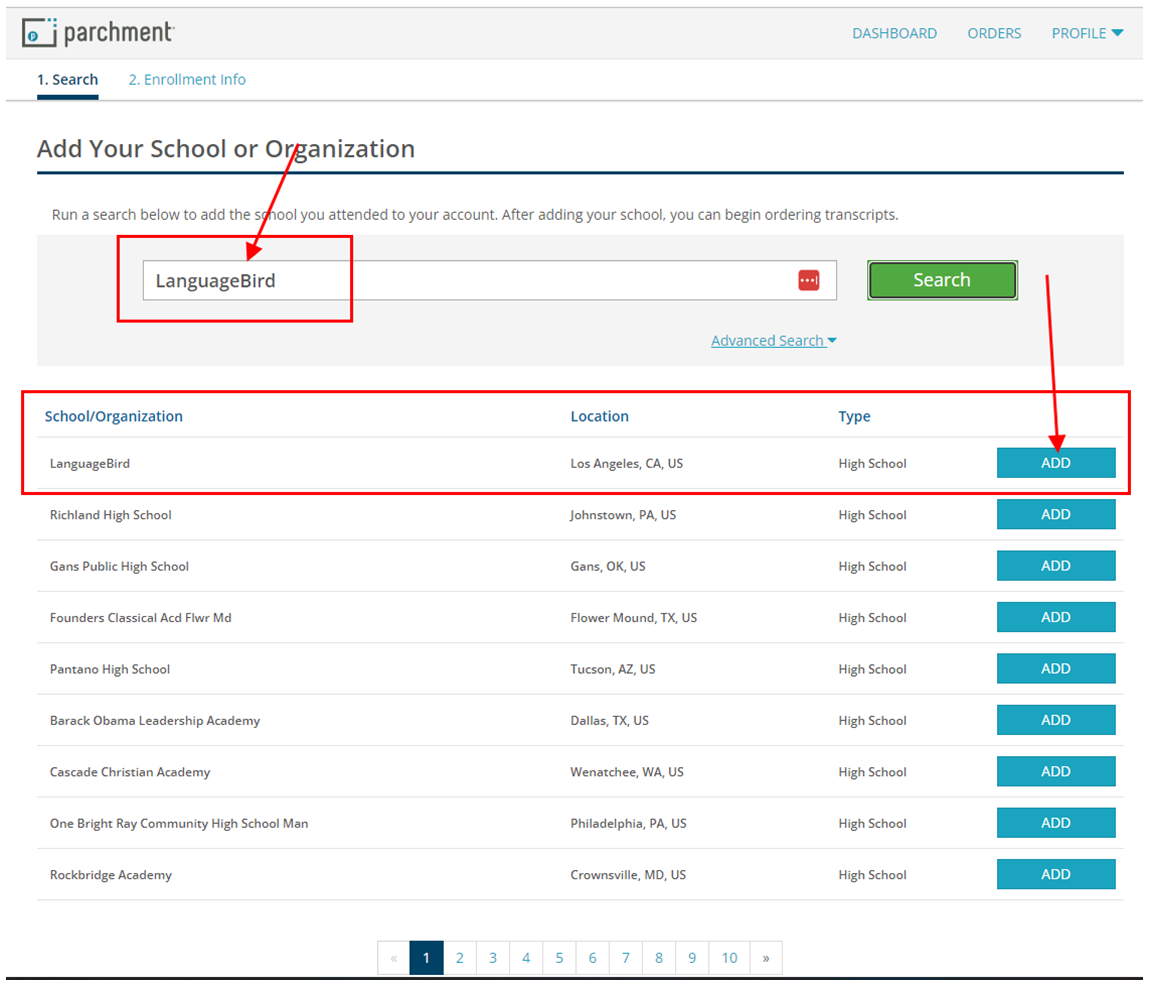Click Rockbridge Academy name
This screenshot has height=996, width=1159.
(111, 875)
